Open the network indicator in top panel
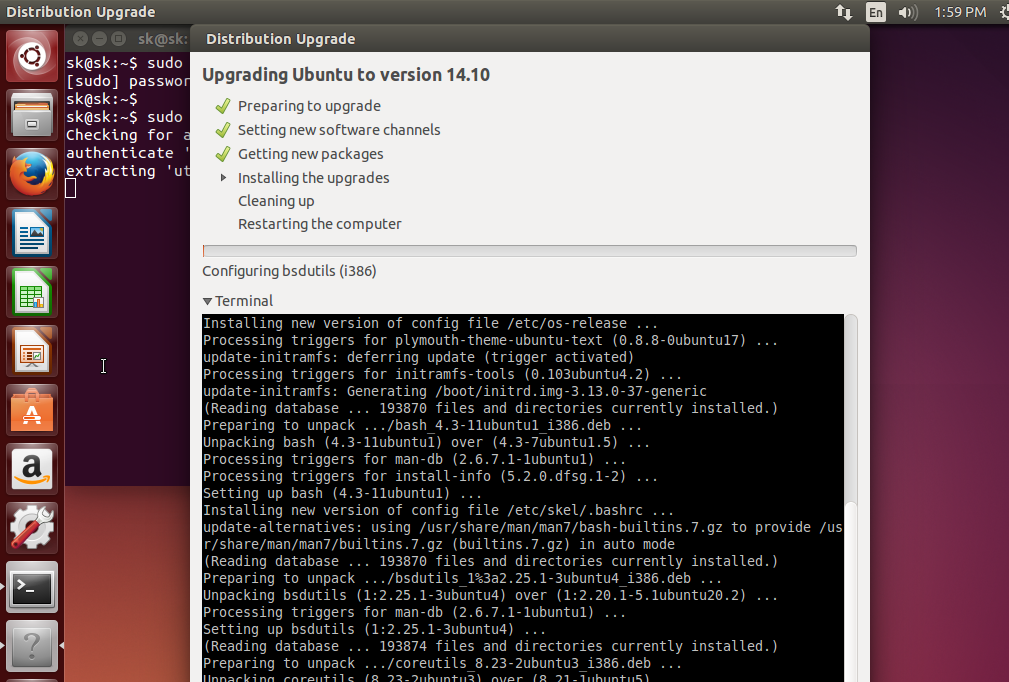1009x682 pixels. pos(844,12)
